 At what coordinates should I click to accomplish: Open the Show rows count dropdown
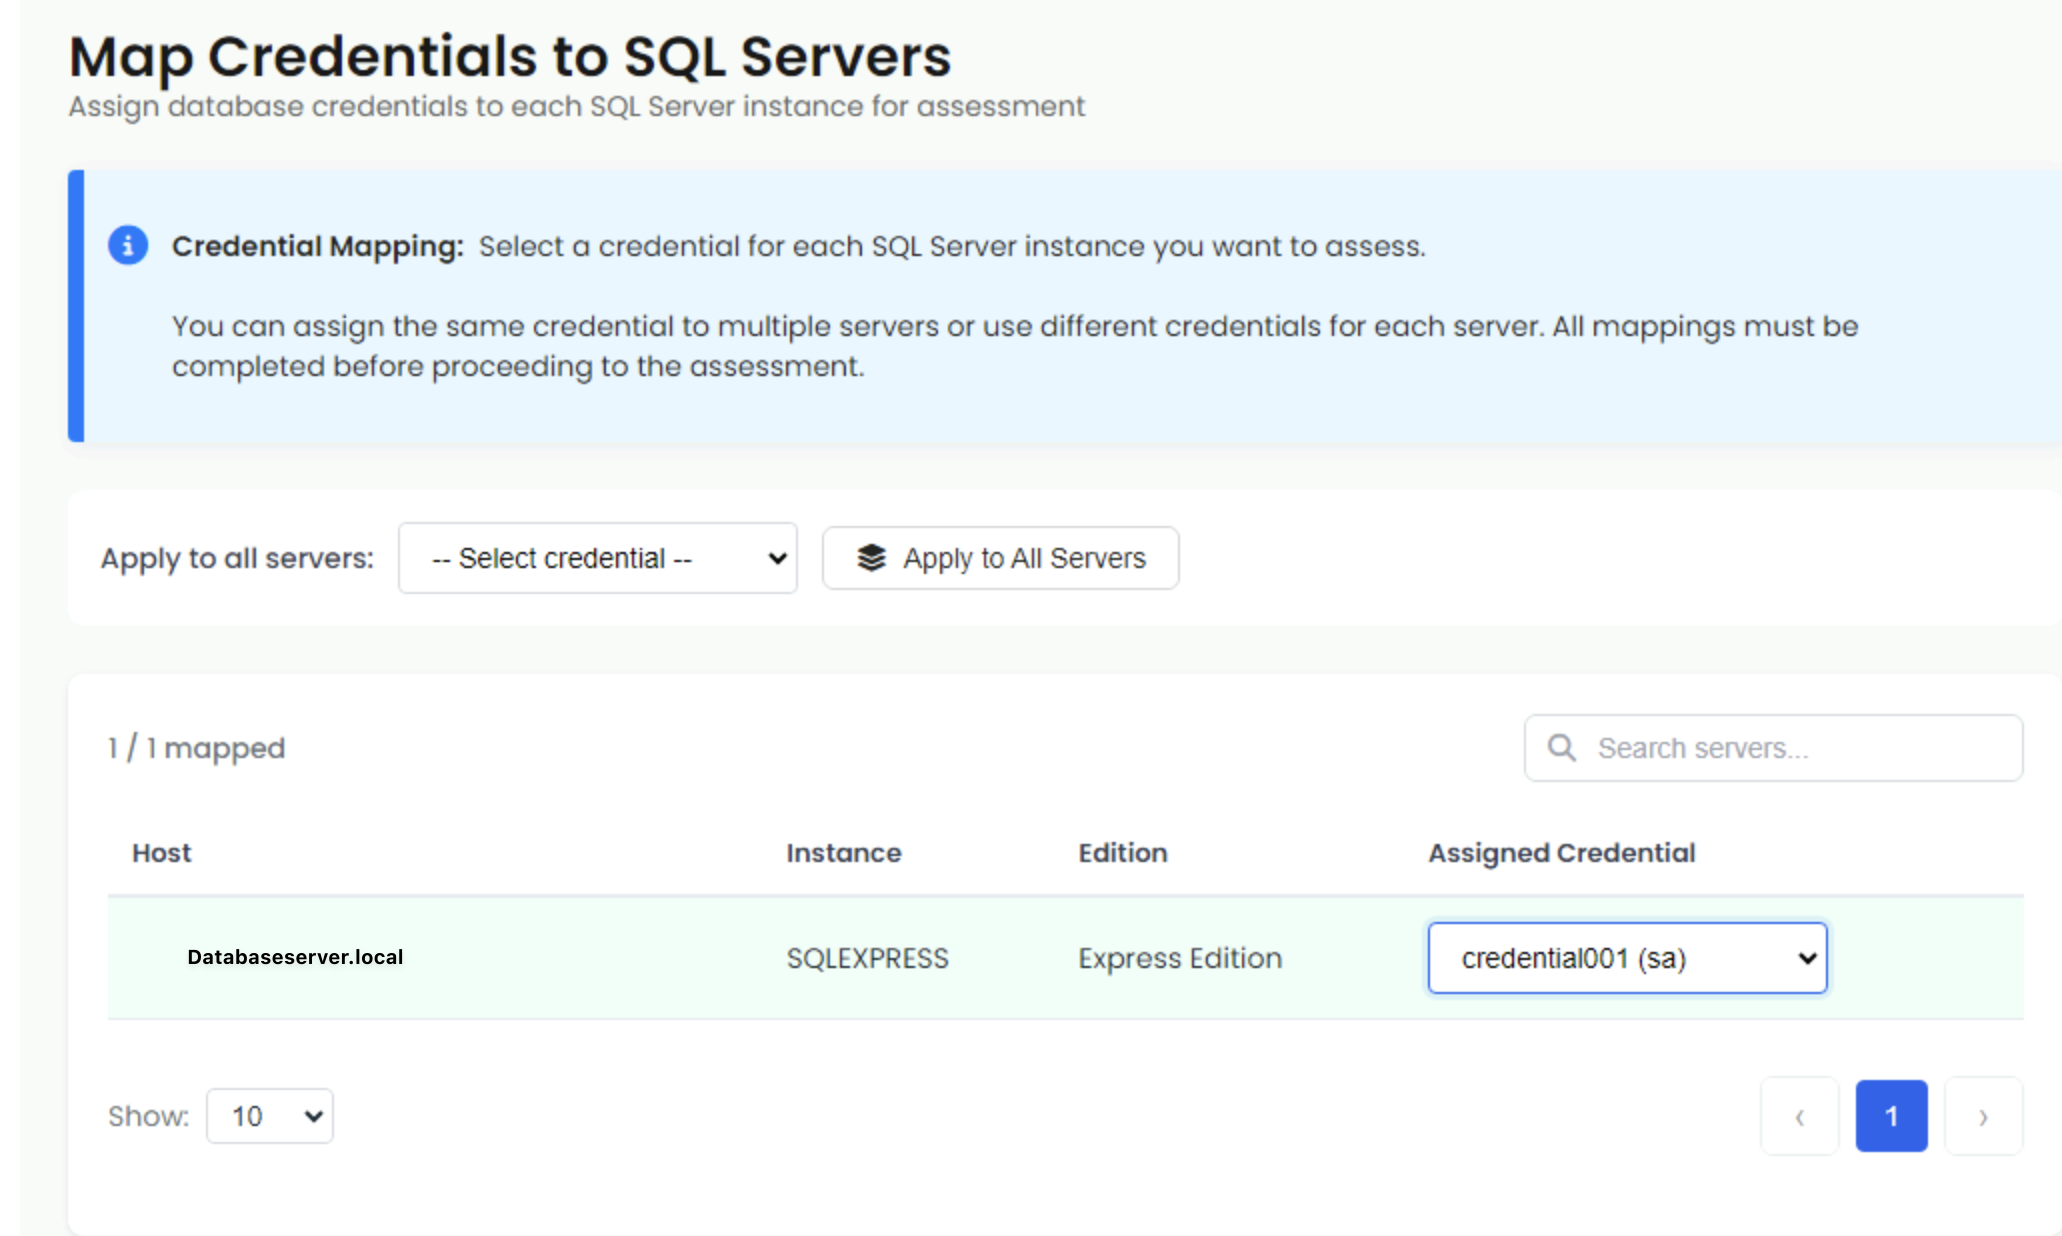pos(269,1115)
